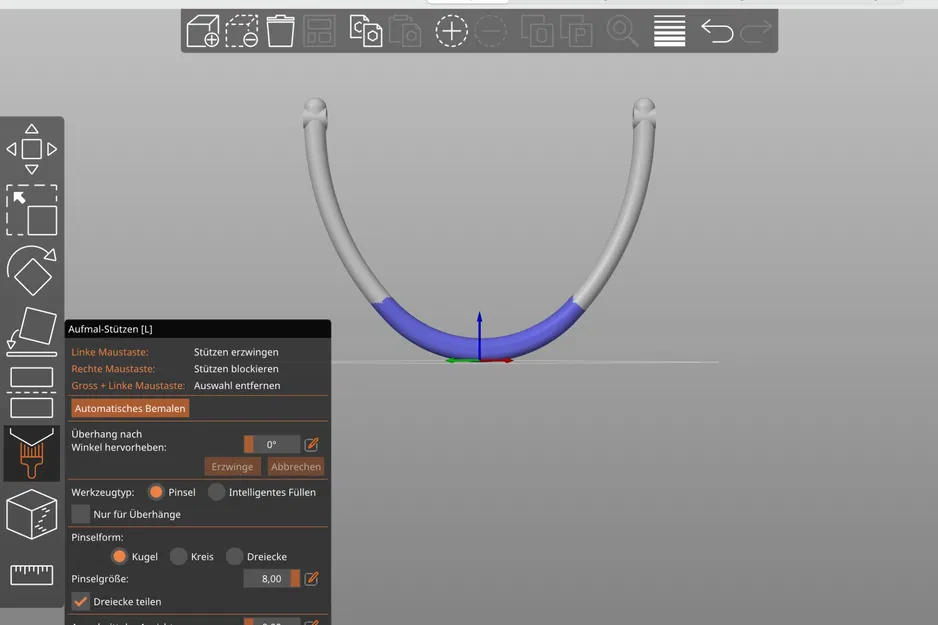This screenshot has height=625, width=938.
Task: Select the Cut tool in left toolbar
Action: pos(32,393)
